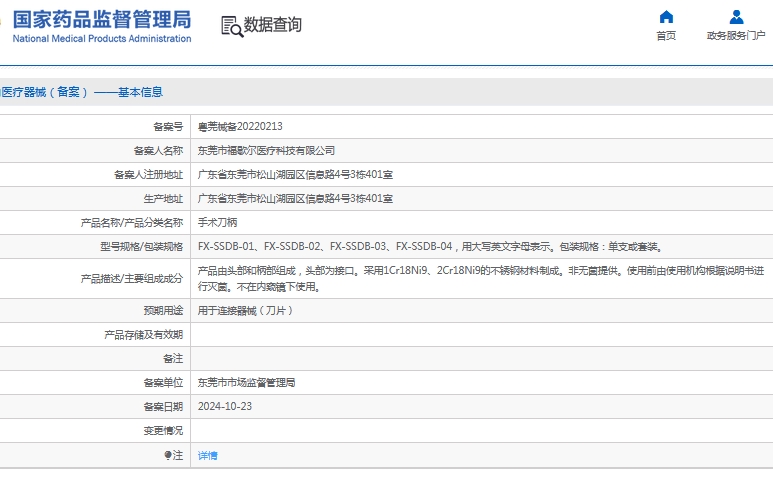Click 东莞市福歌尔医疗科技有限公司 company name
Image resolution: width=773 pixels, height=478 pixels.
pyautogui.click(x=266, y=151)
